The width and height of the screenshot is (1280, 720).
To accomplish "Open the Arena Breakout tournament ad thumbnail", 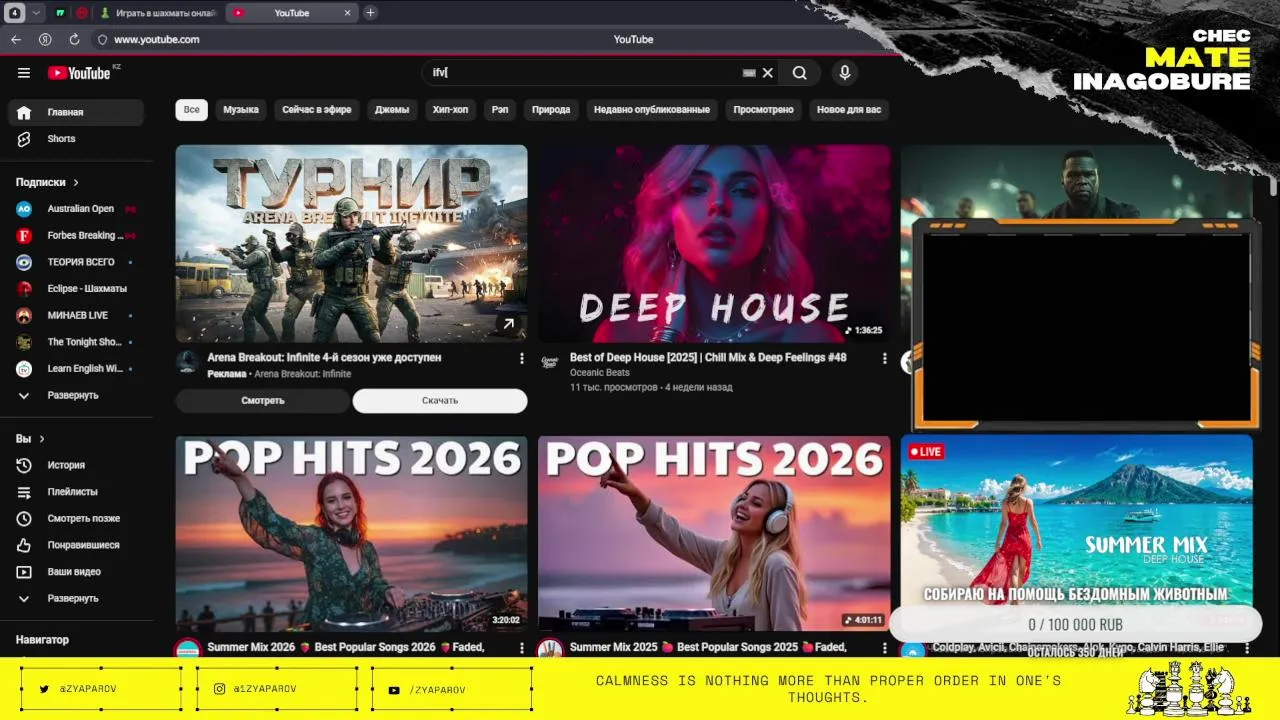I will [x=351, y=244].
